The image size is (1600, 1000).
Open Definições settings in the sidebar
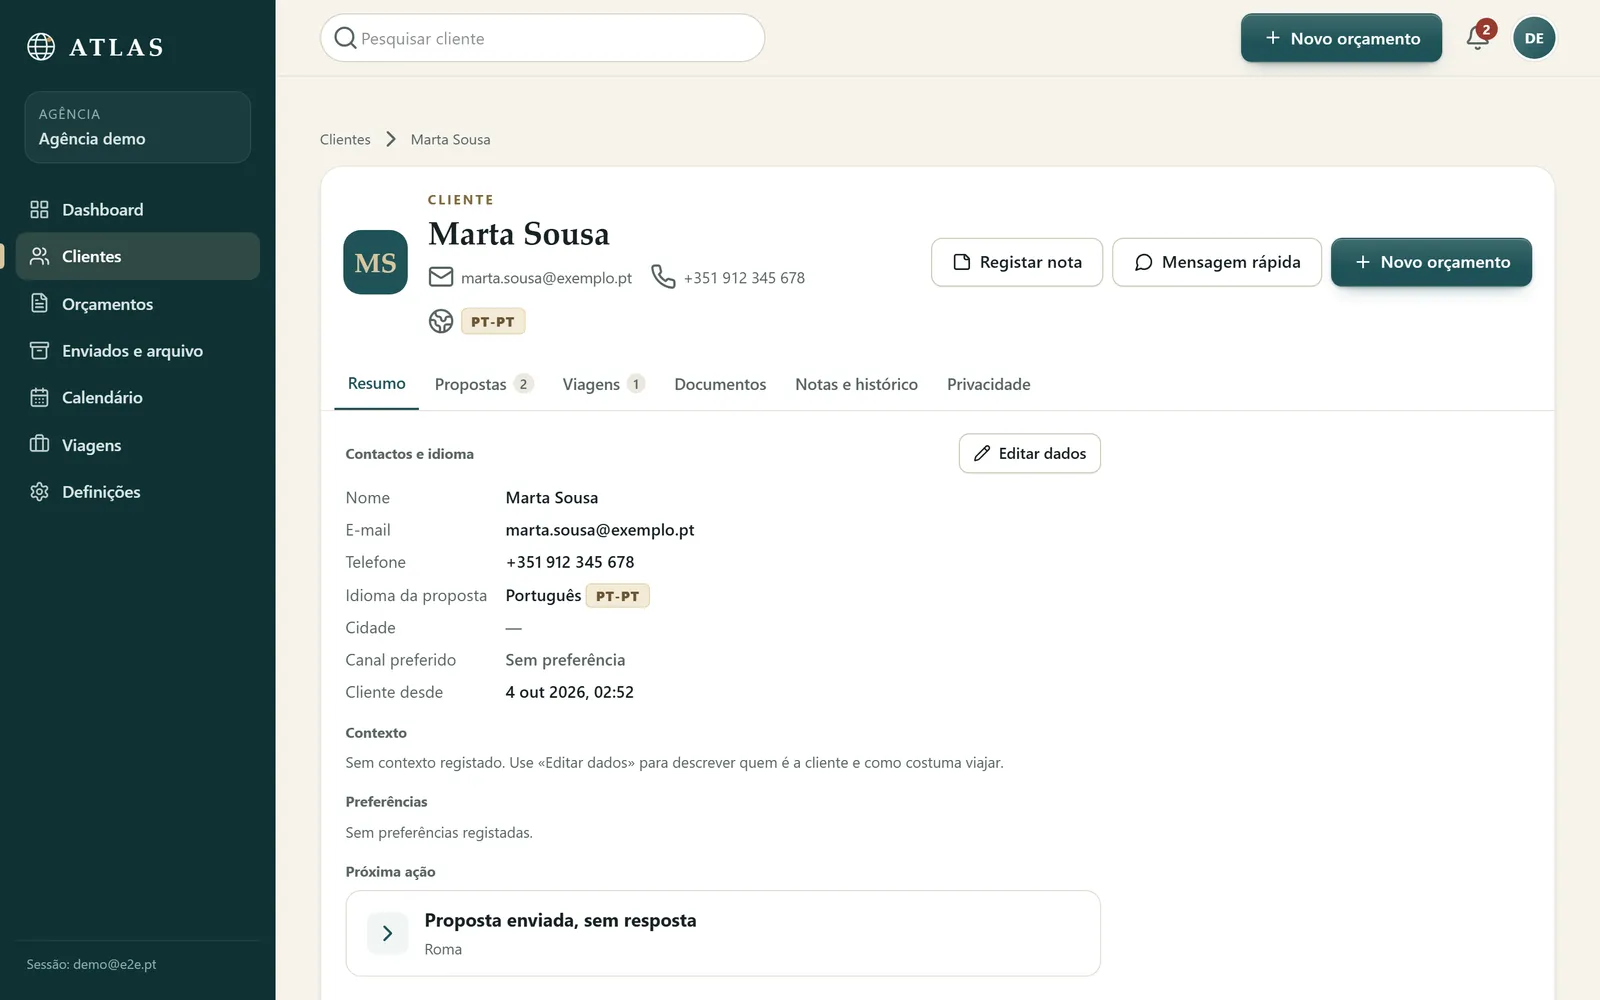coord(138,492)
